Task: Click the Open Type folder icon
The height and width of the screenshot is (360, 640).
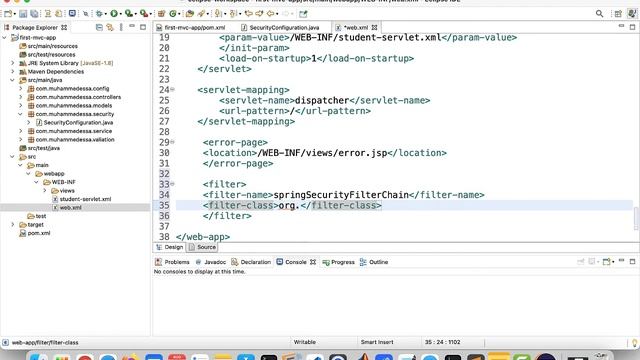Action: [x=190, y=14]
